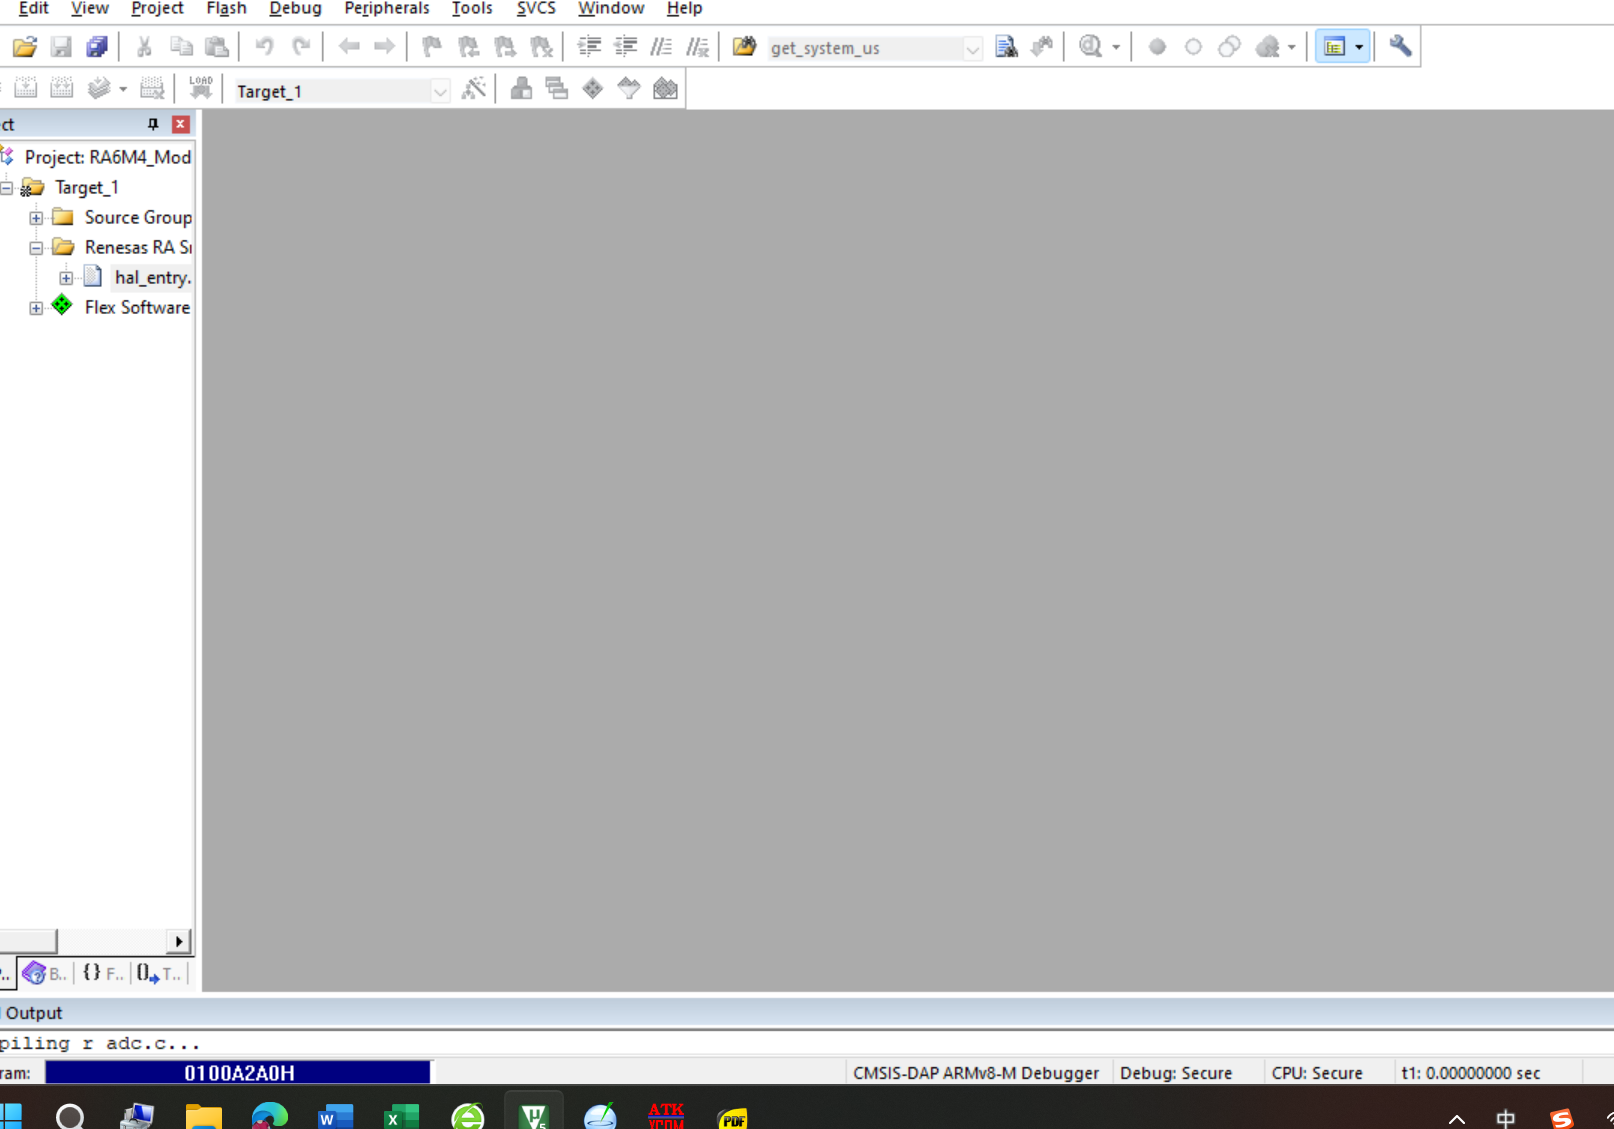Click the project panel scroll right arrow
Image resolution: width=1614 pixels, height=1129 pixels.
179,941
